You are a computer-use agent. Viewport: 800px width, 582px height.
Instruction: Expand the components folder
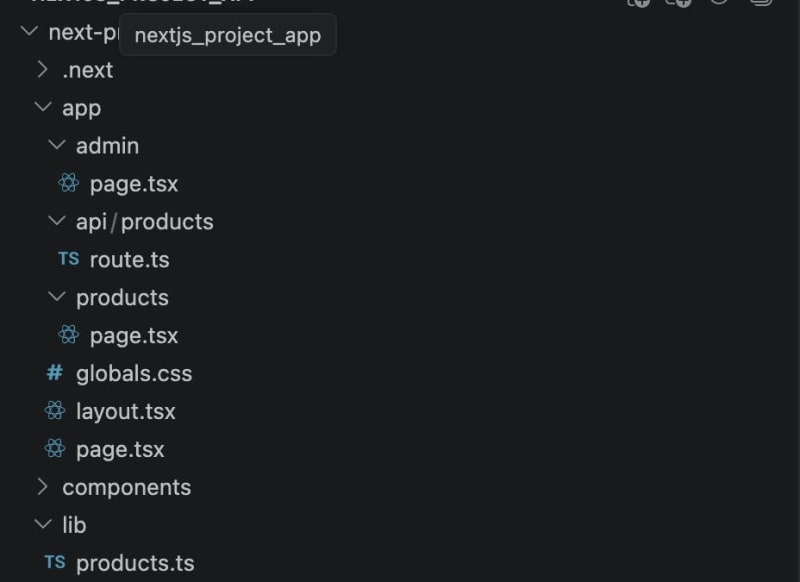click(43, 487)
